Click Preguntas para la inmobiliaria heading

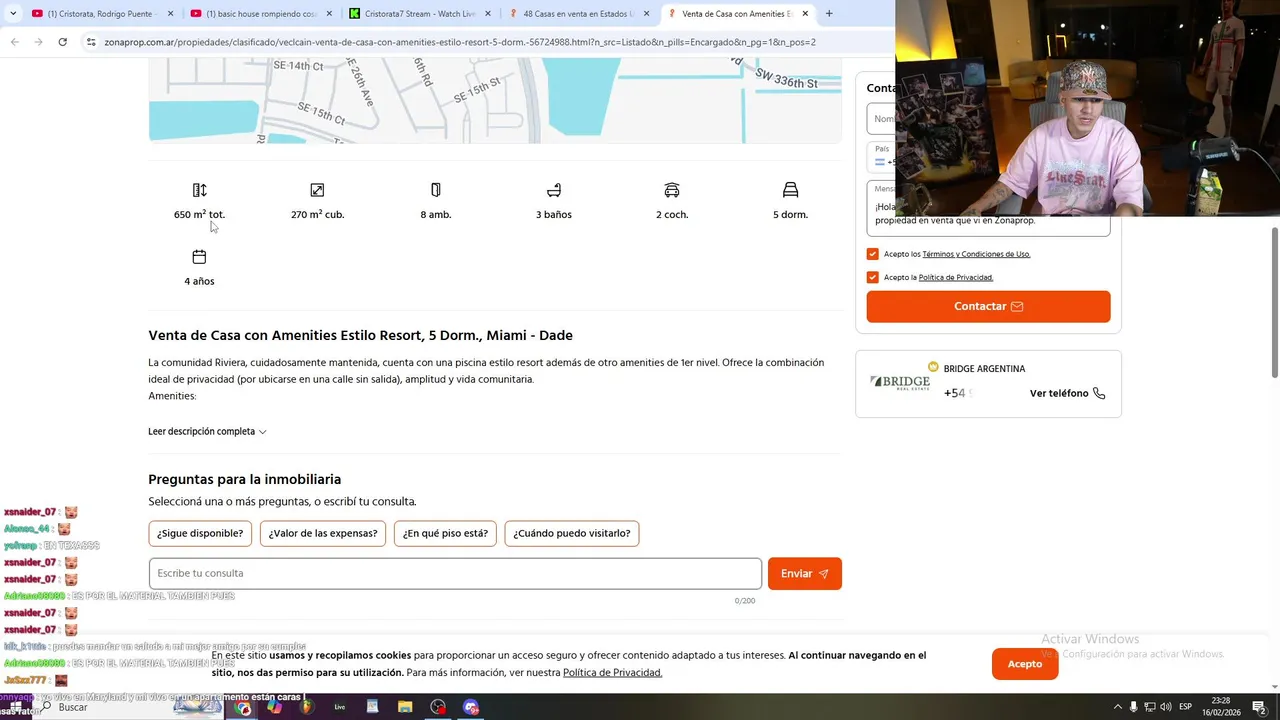click(x=245, y=480)
